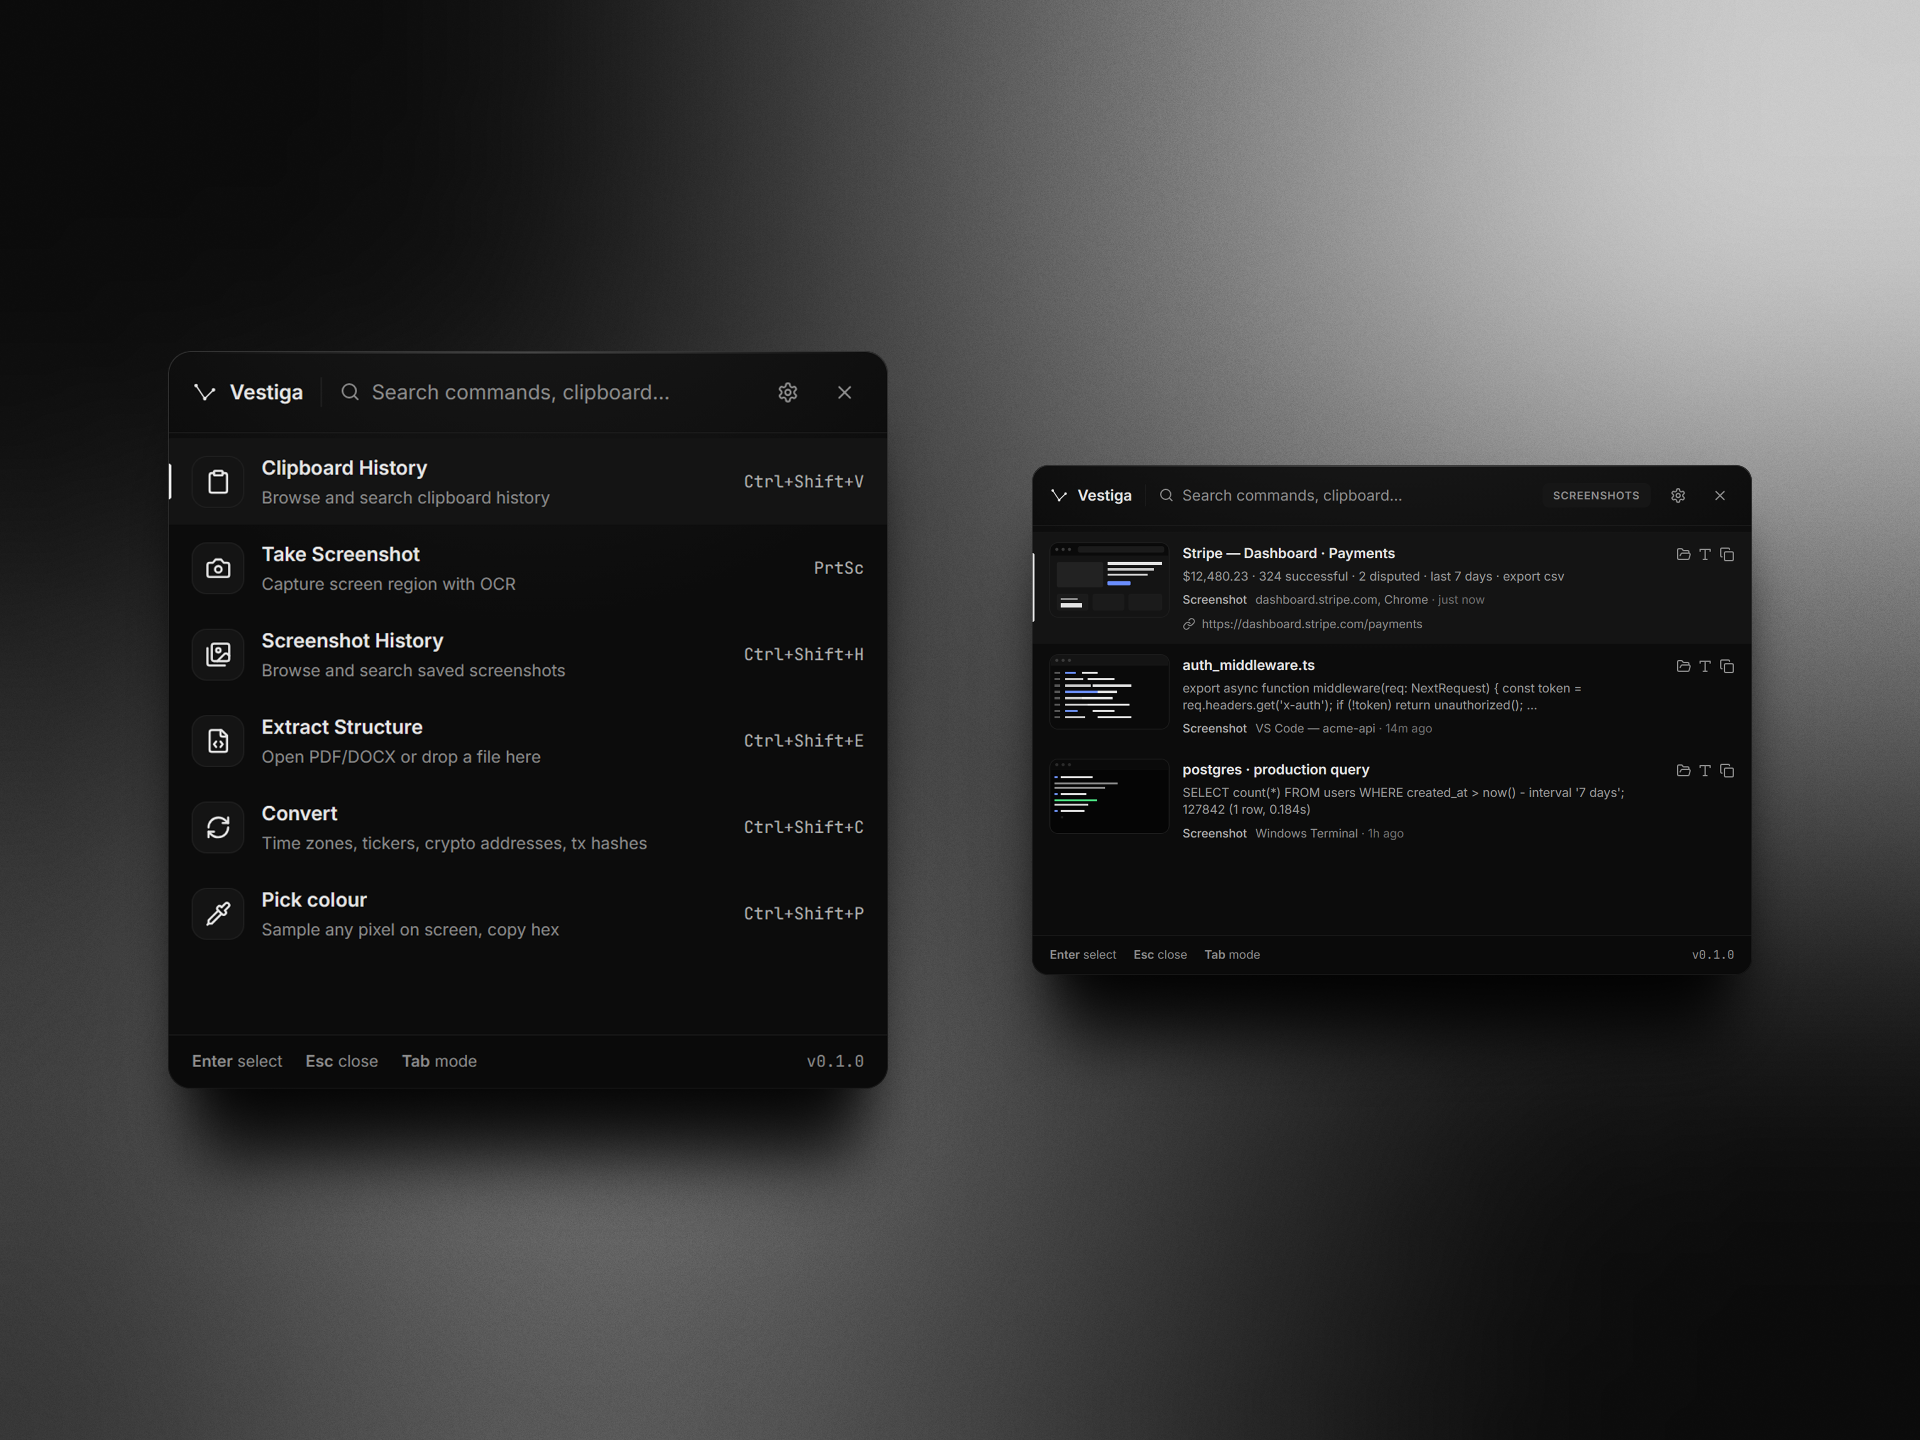Click the Clipboard History clipboard icon
Image resolution: width=1920 pixels, height=1440 pixels.
218,482
